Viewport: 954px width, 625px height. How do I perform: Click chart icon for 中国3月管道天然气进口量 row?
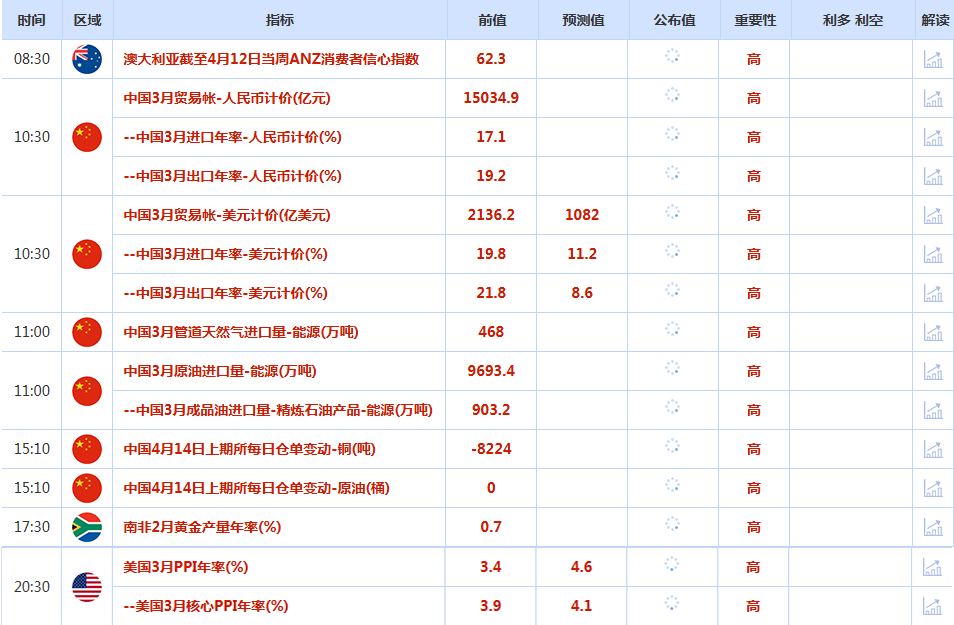[x=933, y=332]
